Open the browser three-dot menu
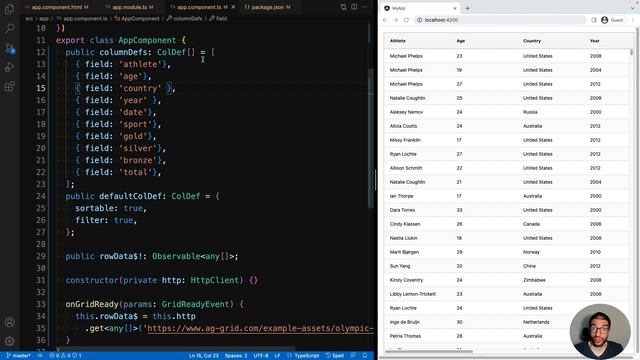The width and height of the screenshot is (640, 360). click(x=633, y=20)
